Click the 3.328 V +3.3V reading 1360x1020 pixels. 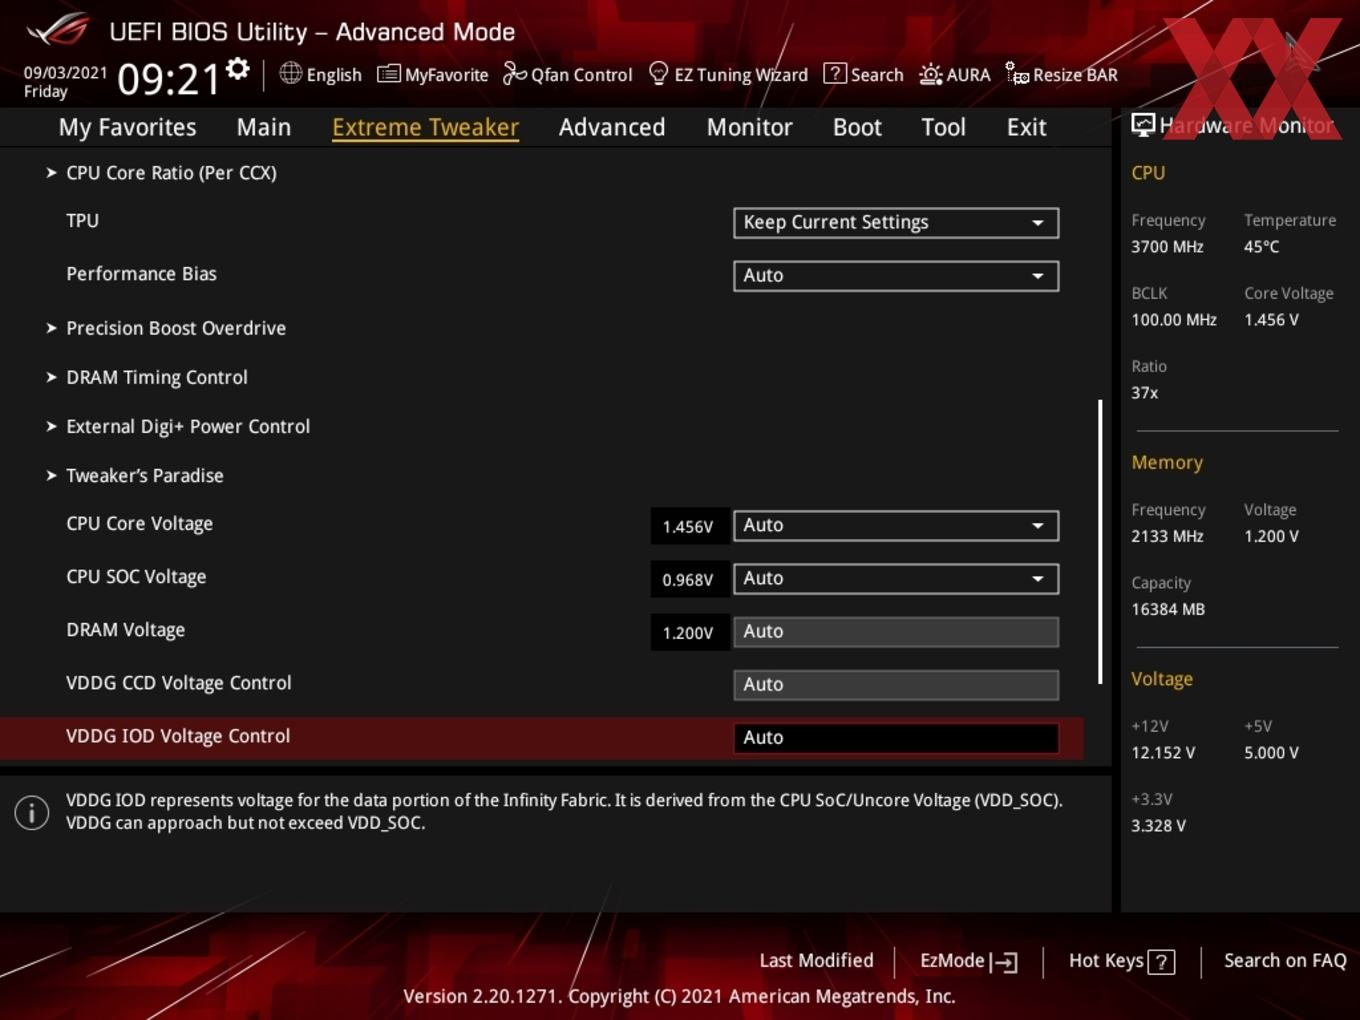(1158, 825)
